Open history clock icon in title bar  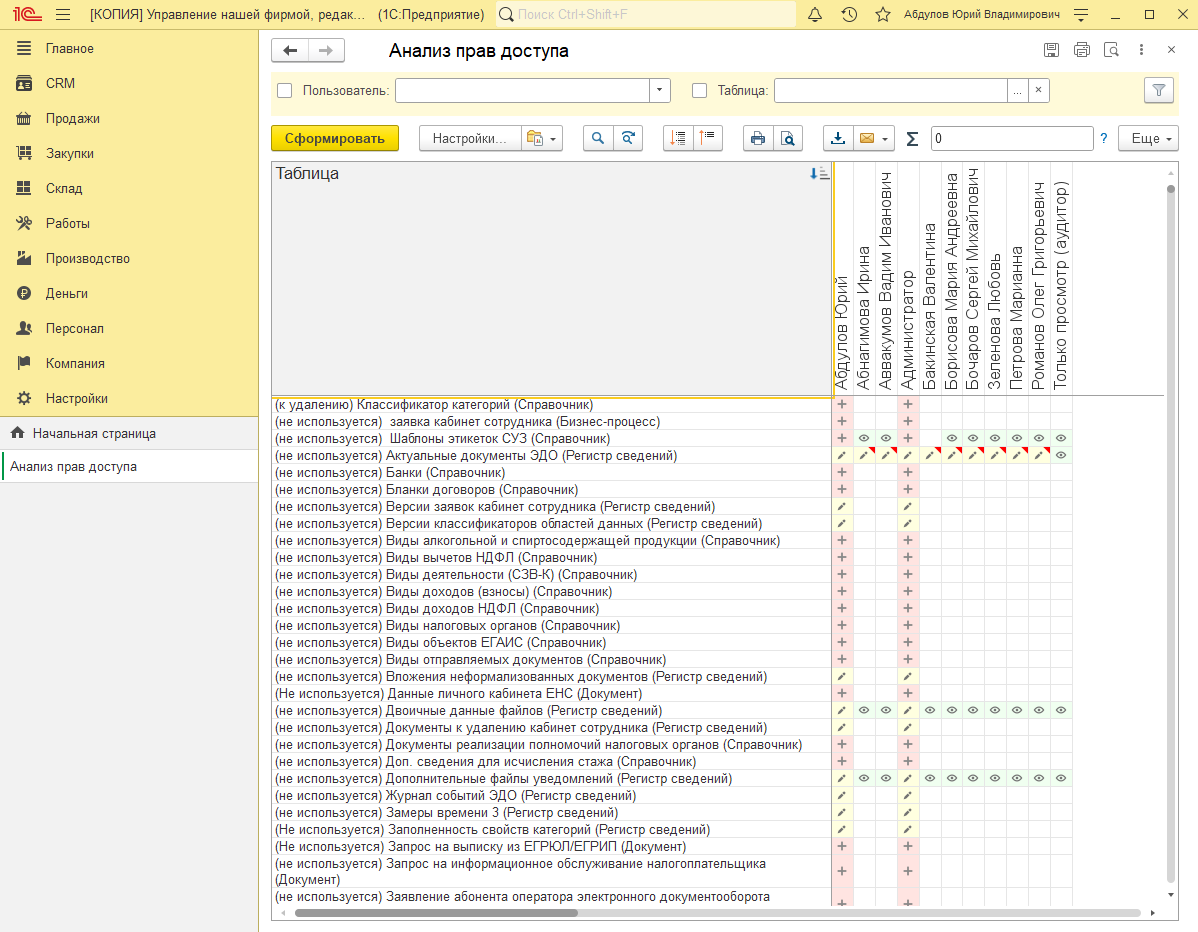pos(849,15)
